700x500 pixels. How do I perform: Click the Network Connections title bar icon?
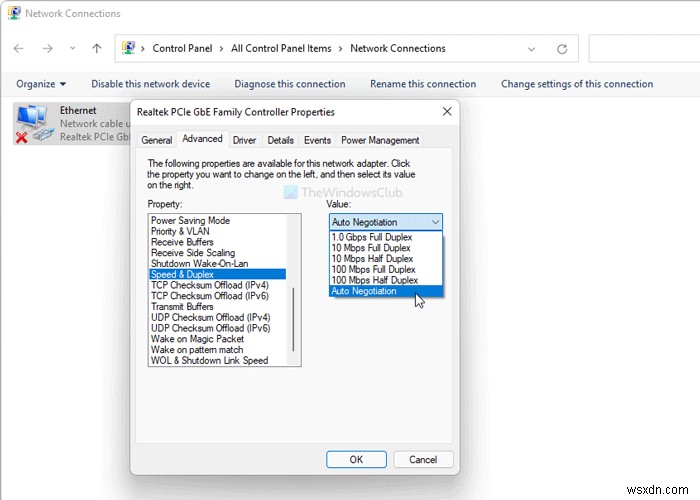(x=14, y=13)
